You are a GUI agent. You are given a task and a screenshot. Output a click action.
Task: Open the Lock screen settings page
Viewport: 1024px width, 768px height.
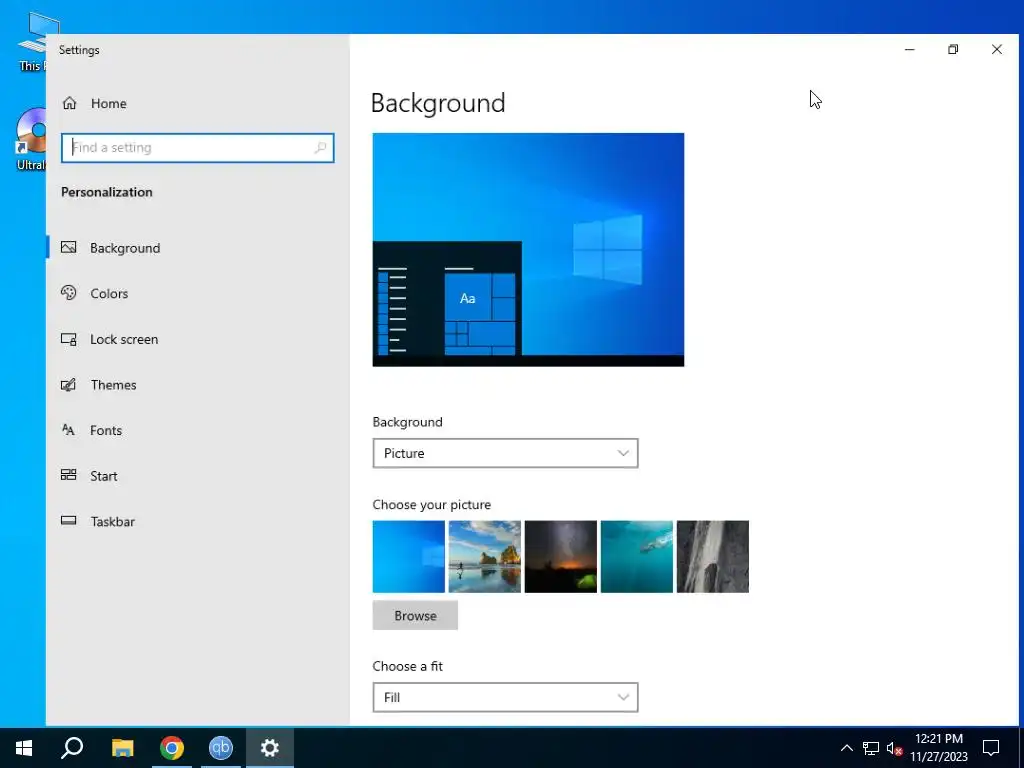[124, 339]
